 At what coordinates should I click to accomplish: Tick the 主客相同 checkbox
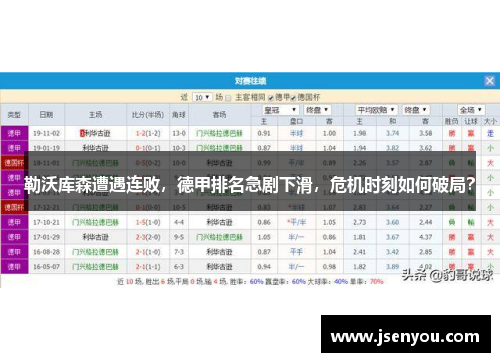[x=228, y=98]
